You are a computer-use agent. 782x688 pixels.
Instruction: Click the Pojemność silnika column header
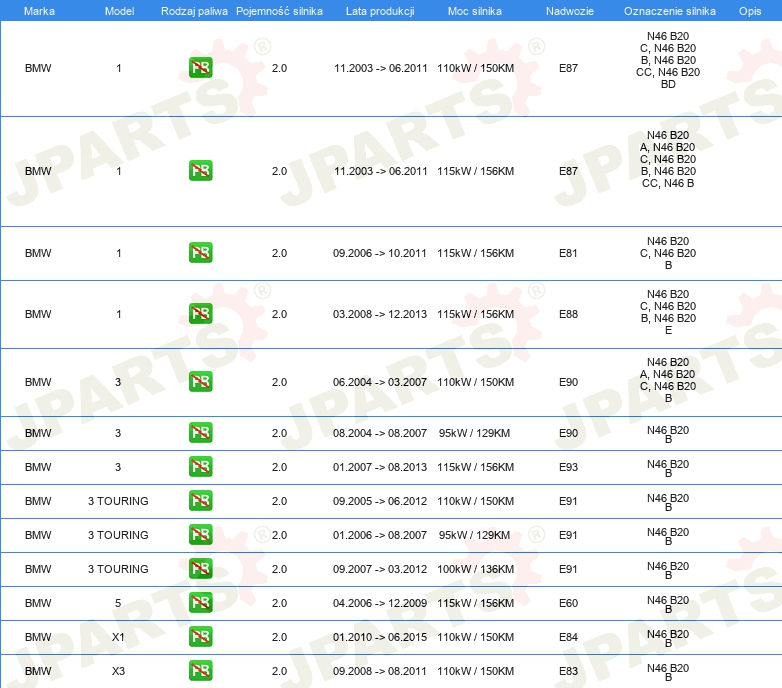click(279, 11)
